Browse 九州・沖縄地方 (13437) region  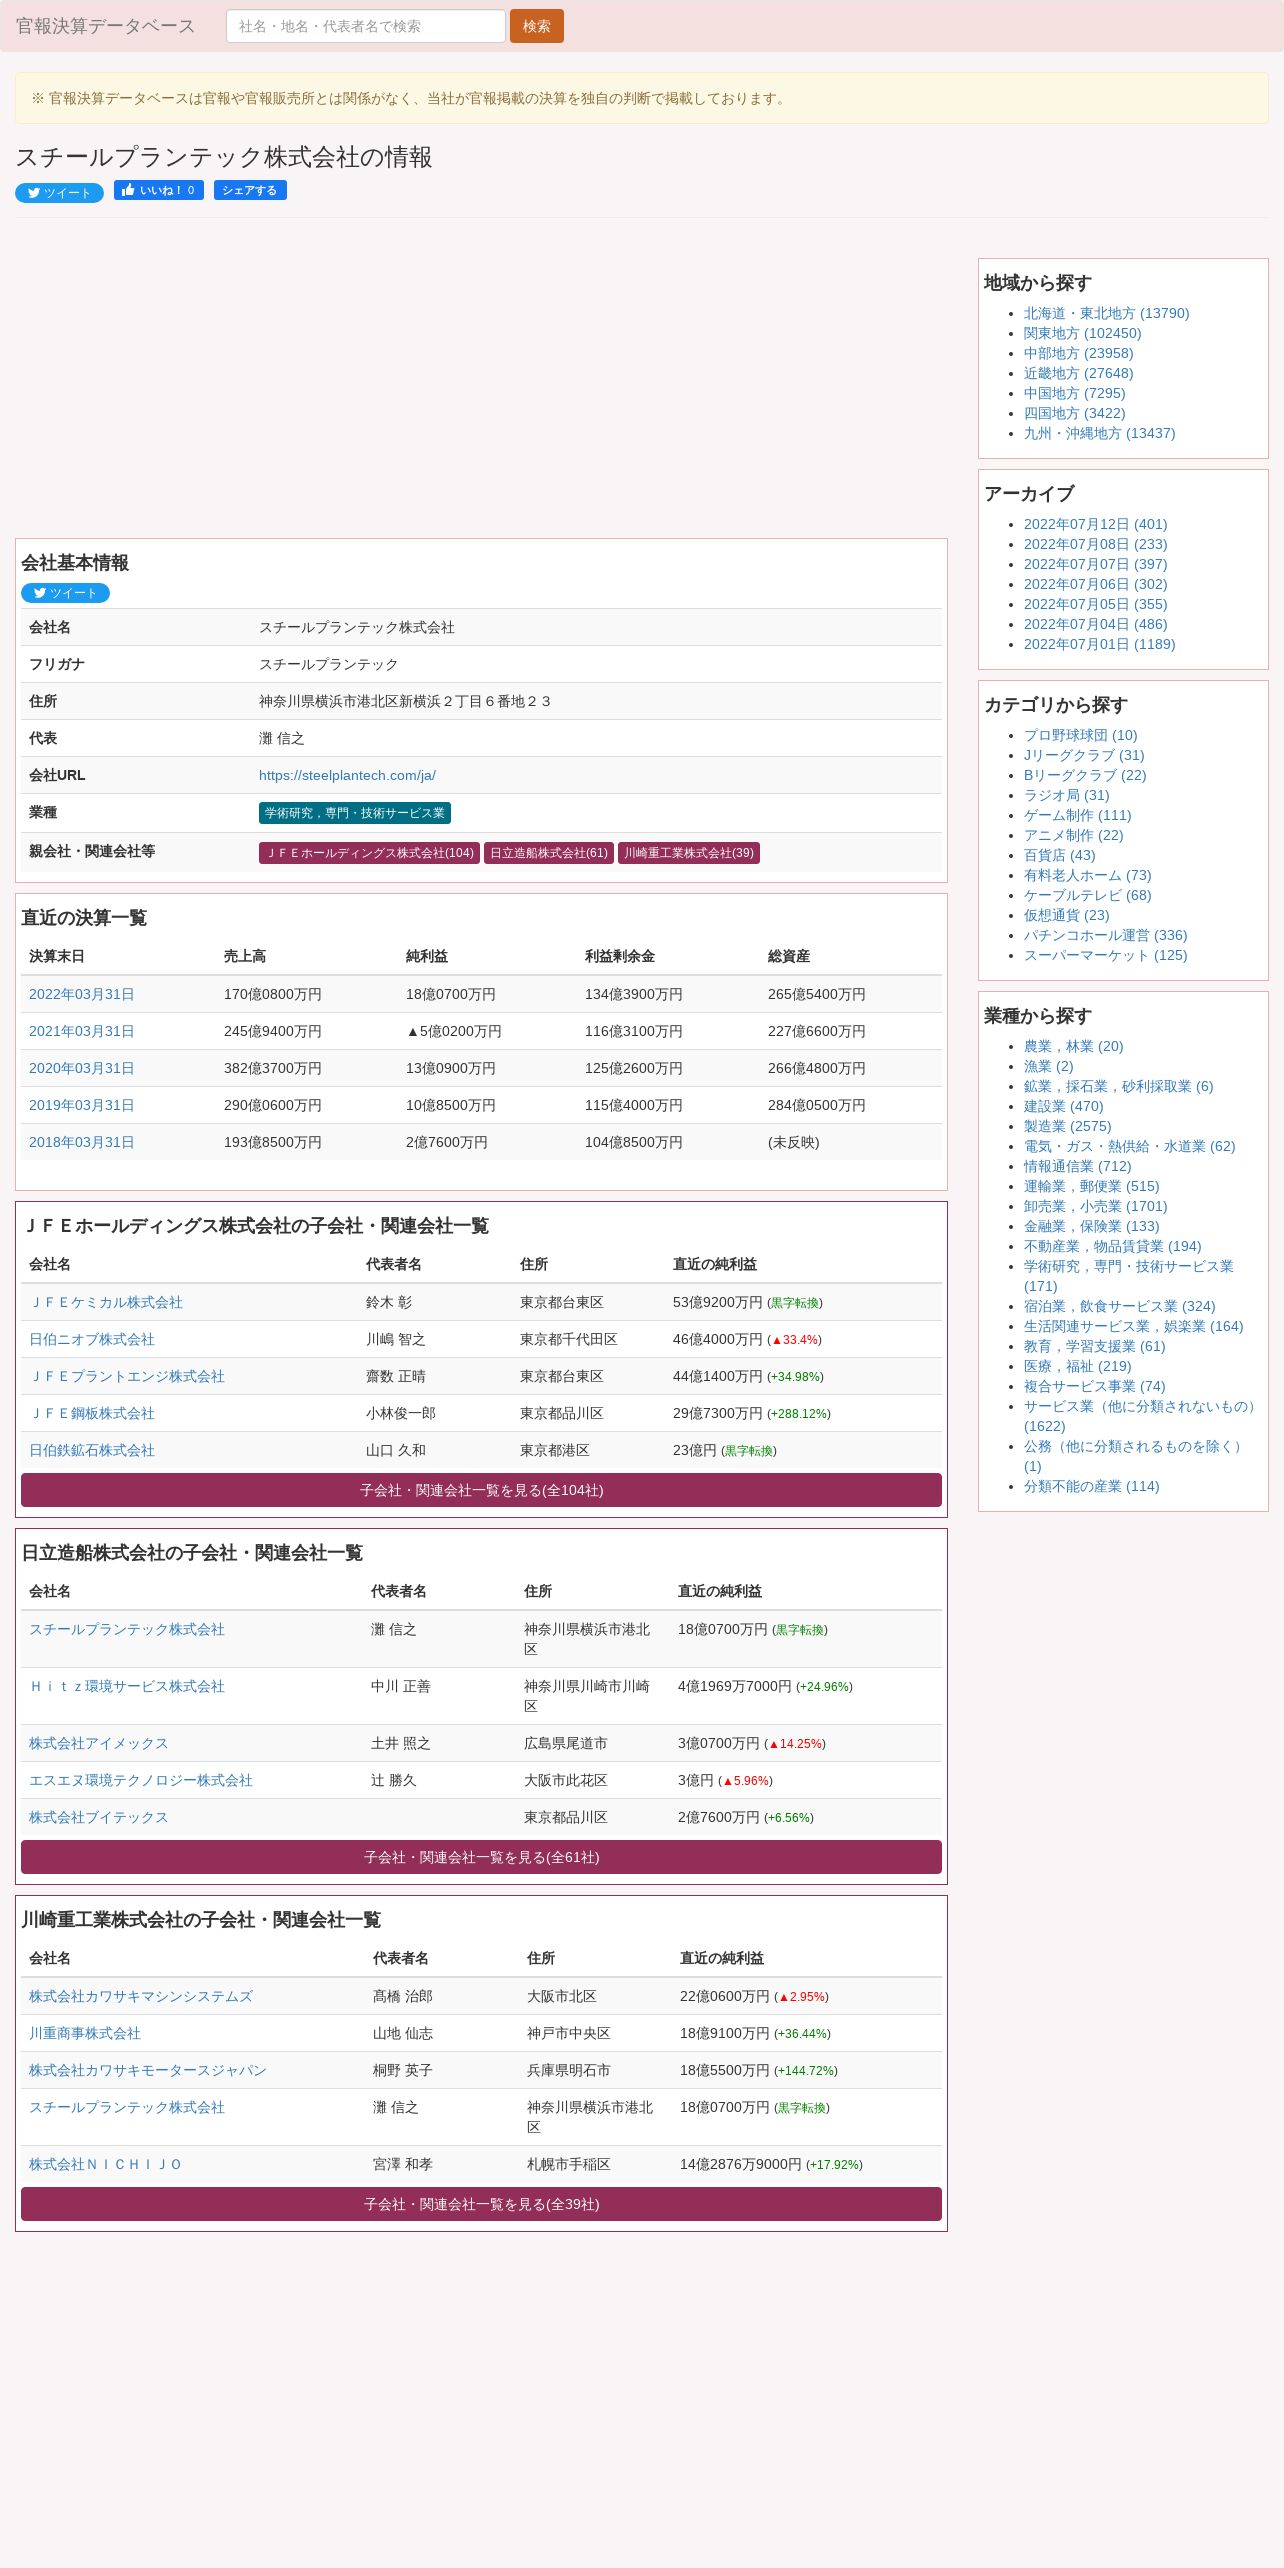[1099, 433]
